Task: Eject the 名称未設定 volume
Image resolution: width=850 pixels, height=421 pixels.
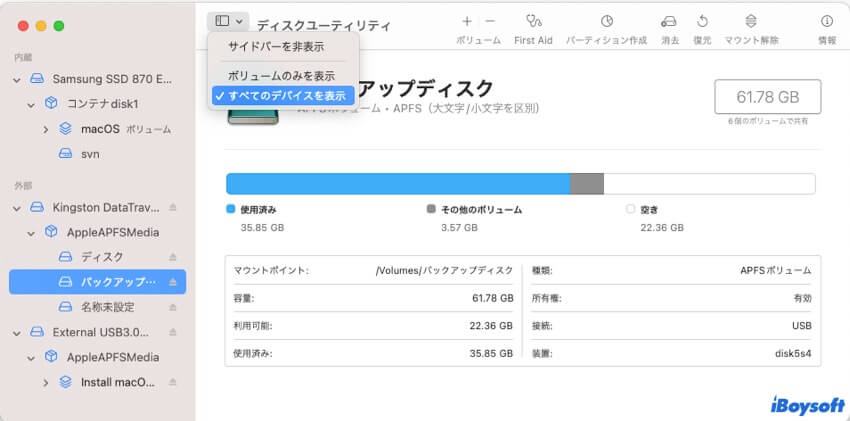Action: click(x=172, y=307)
